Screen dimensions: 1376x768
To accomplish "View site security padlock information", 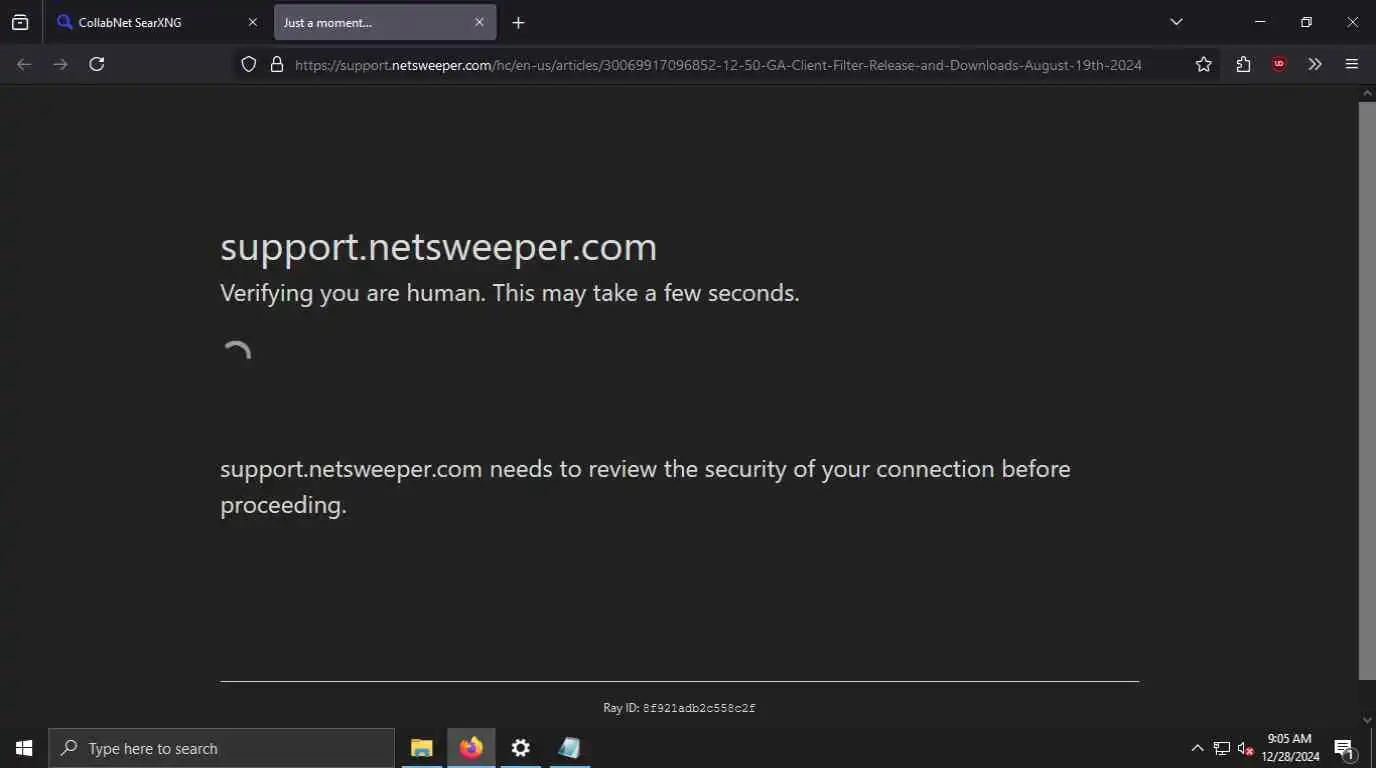I will click(277, 64).
